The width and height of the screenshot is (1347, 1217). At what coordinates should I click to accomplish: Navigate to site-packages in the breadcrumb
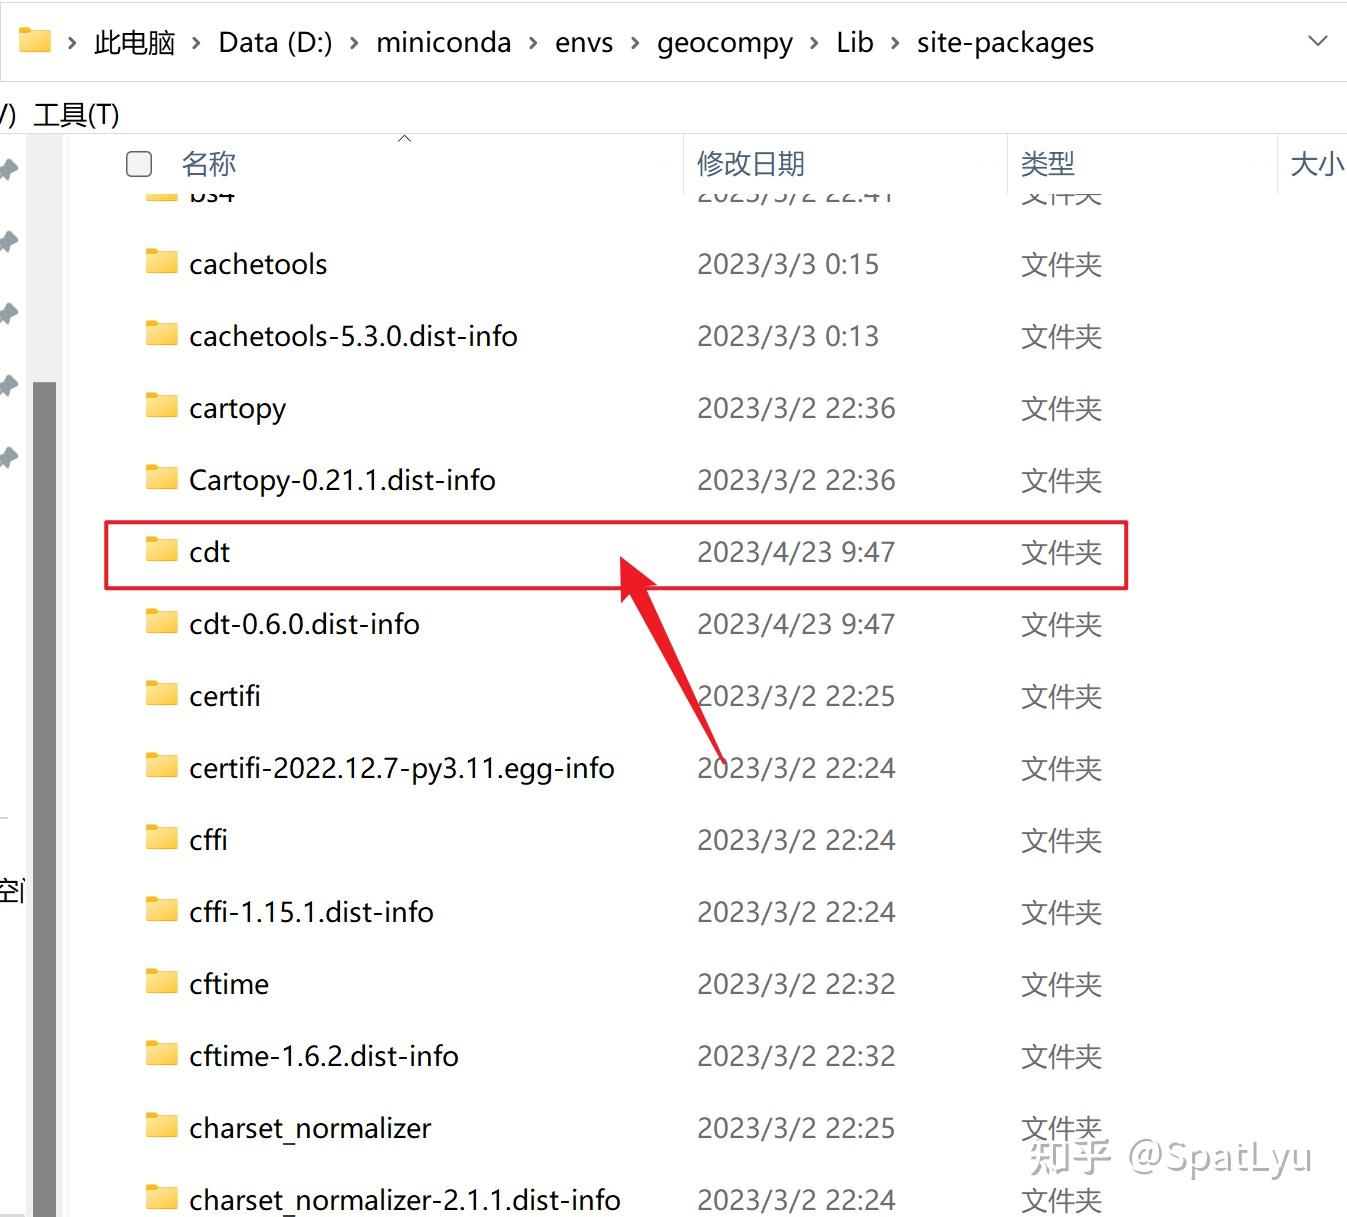click(1004, 43)
